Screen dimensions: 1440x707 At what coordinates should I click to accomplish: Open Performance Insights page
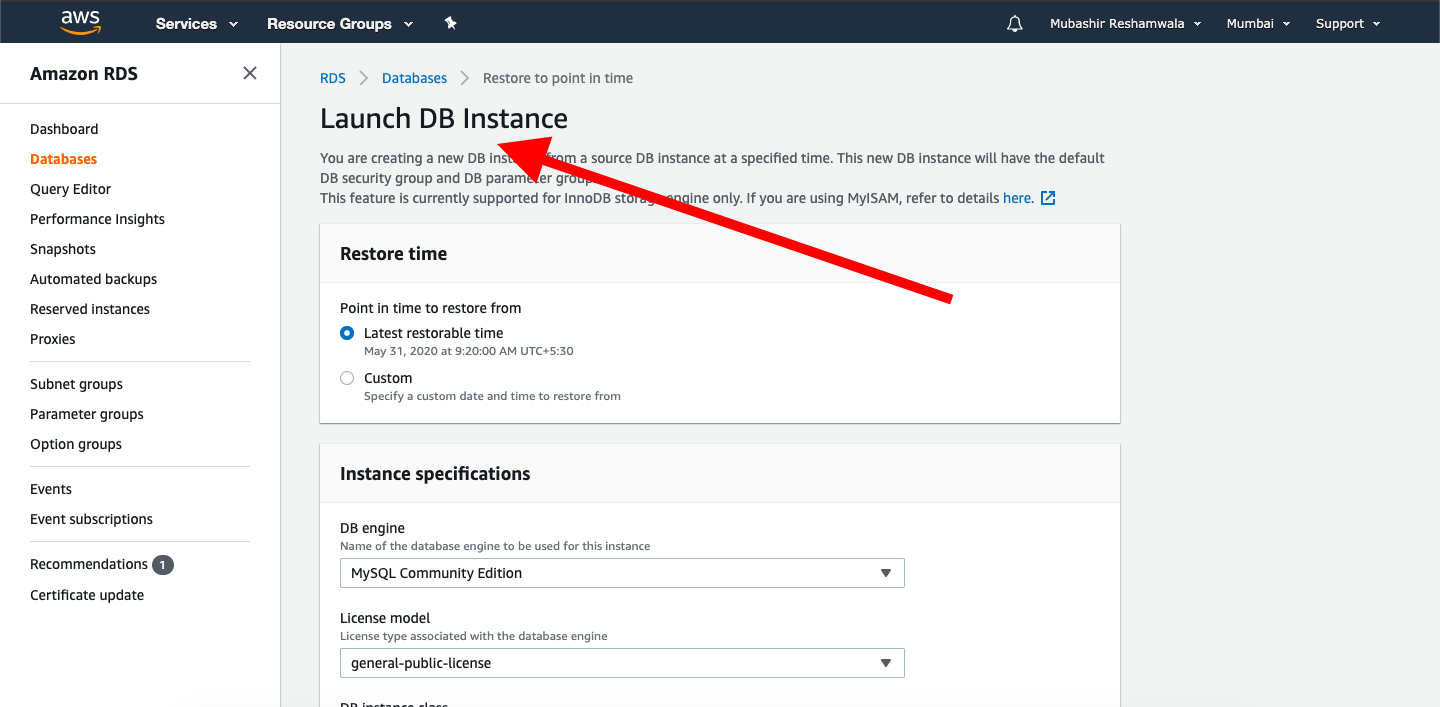tap(97, 219)
